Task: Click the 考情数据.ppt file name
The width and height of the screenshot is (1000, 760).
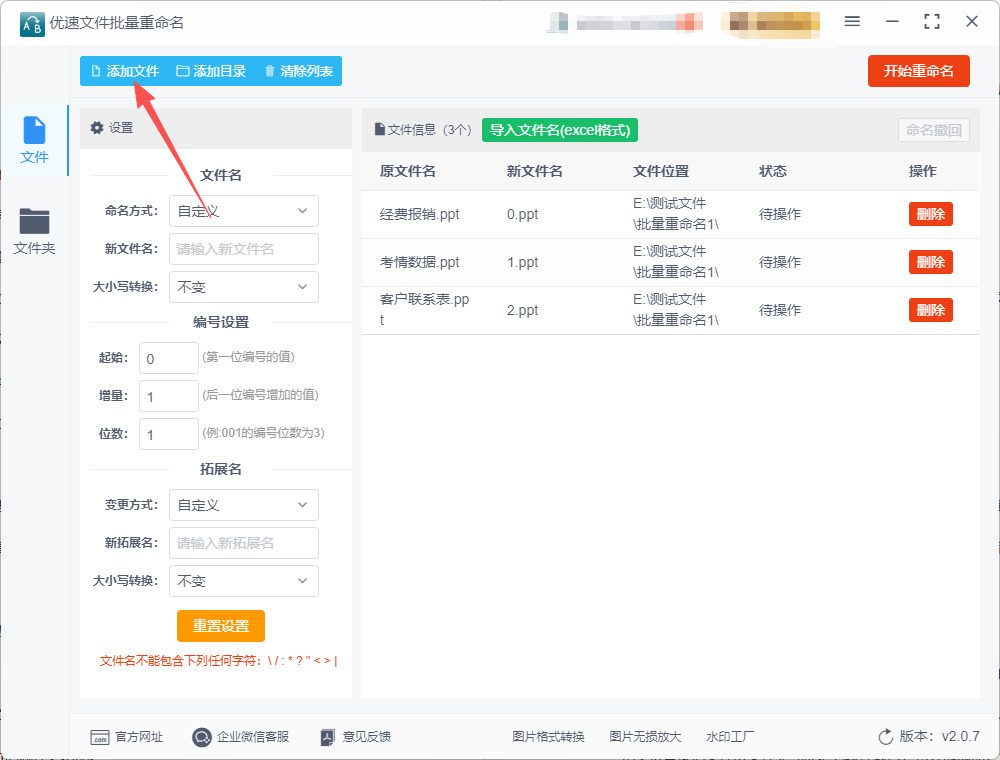Action: coord(420,262)
